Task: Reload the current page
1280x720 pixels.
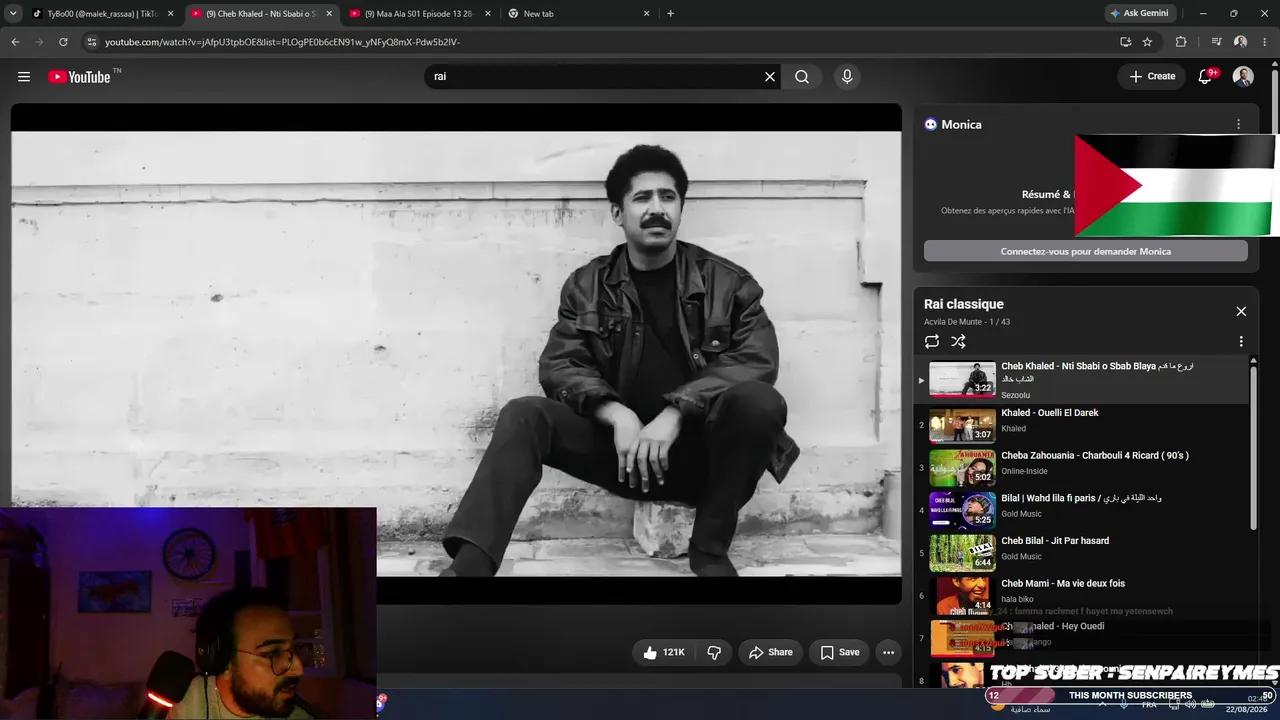Action: [x=63, y=42]
